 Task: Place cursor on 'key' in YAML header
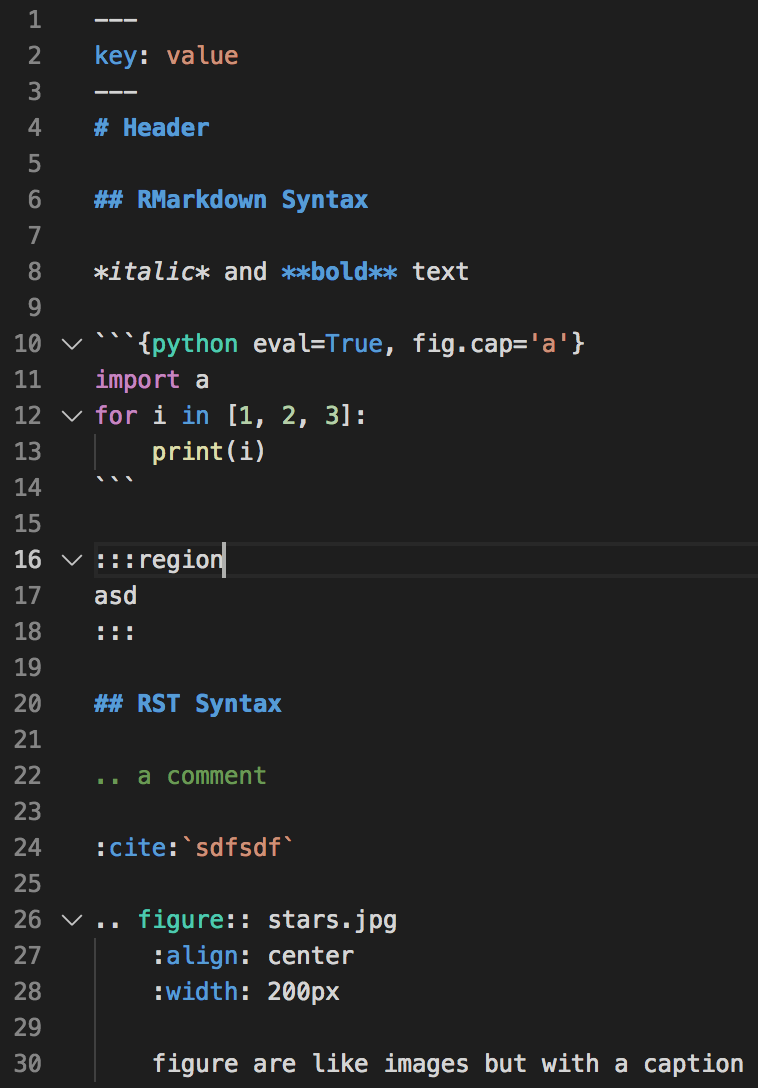coord(116,56)
